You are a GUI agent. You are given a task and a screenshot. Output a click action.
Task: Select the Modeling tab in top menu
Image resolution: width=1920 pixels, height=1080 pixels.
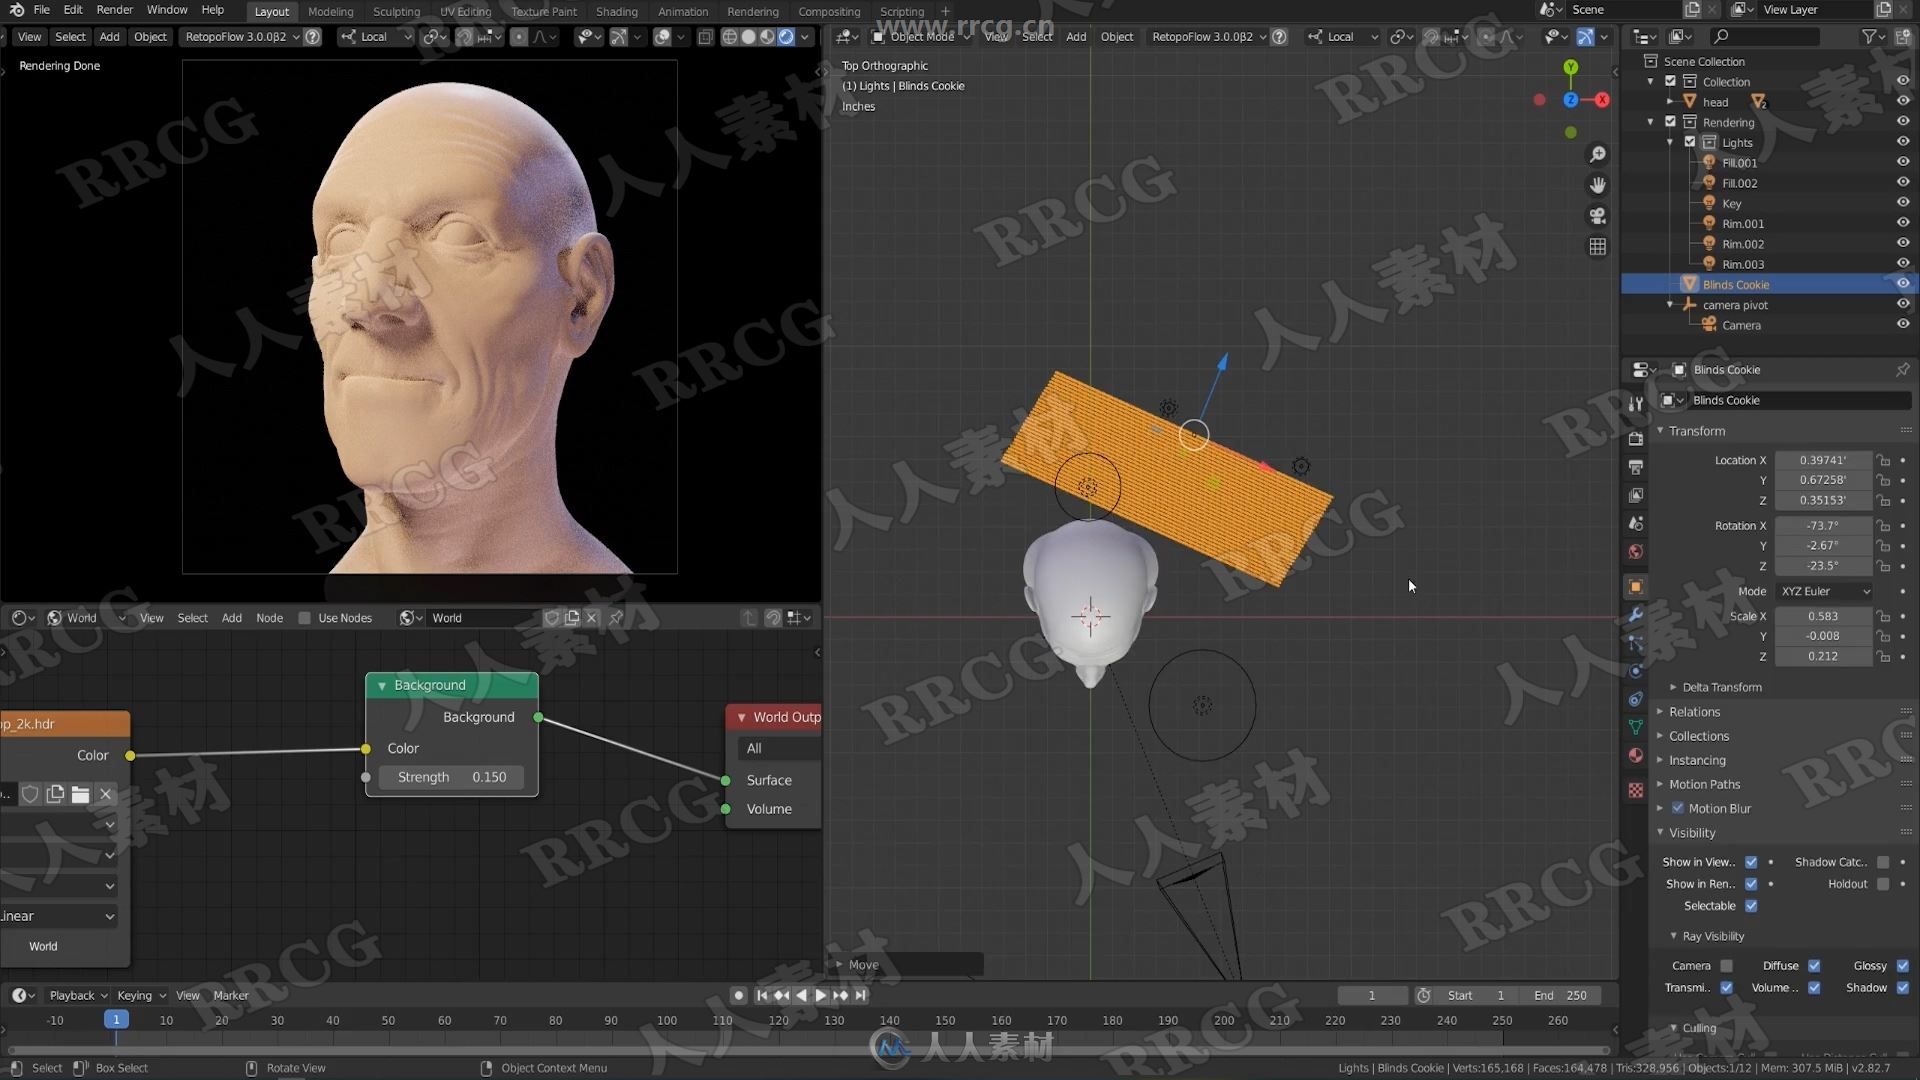click(x=330, y=11)
